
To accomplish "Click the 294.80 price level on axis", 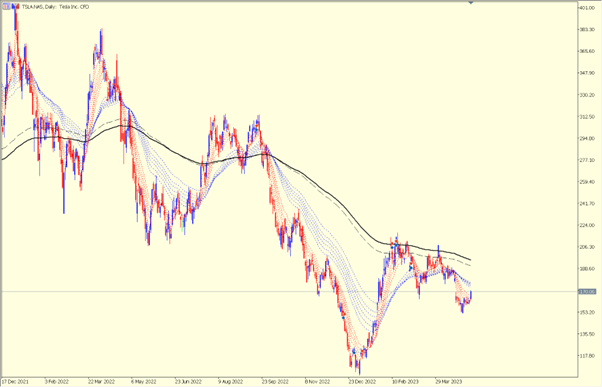I will click(x=587, y=138).
